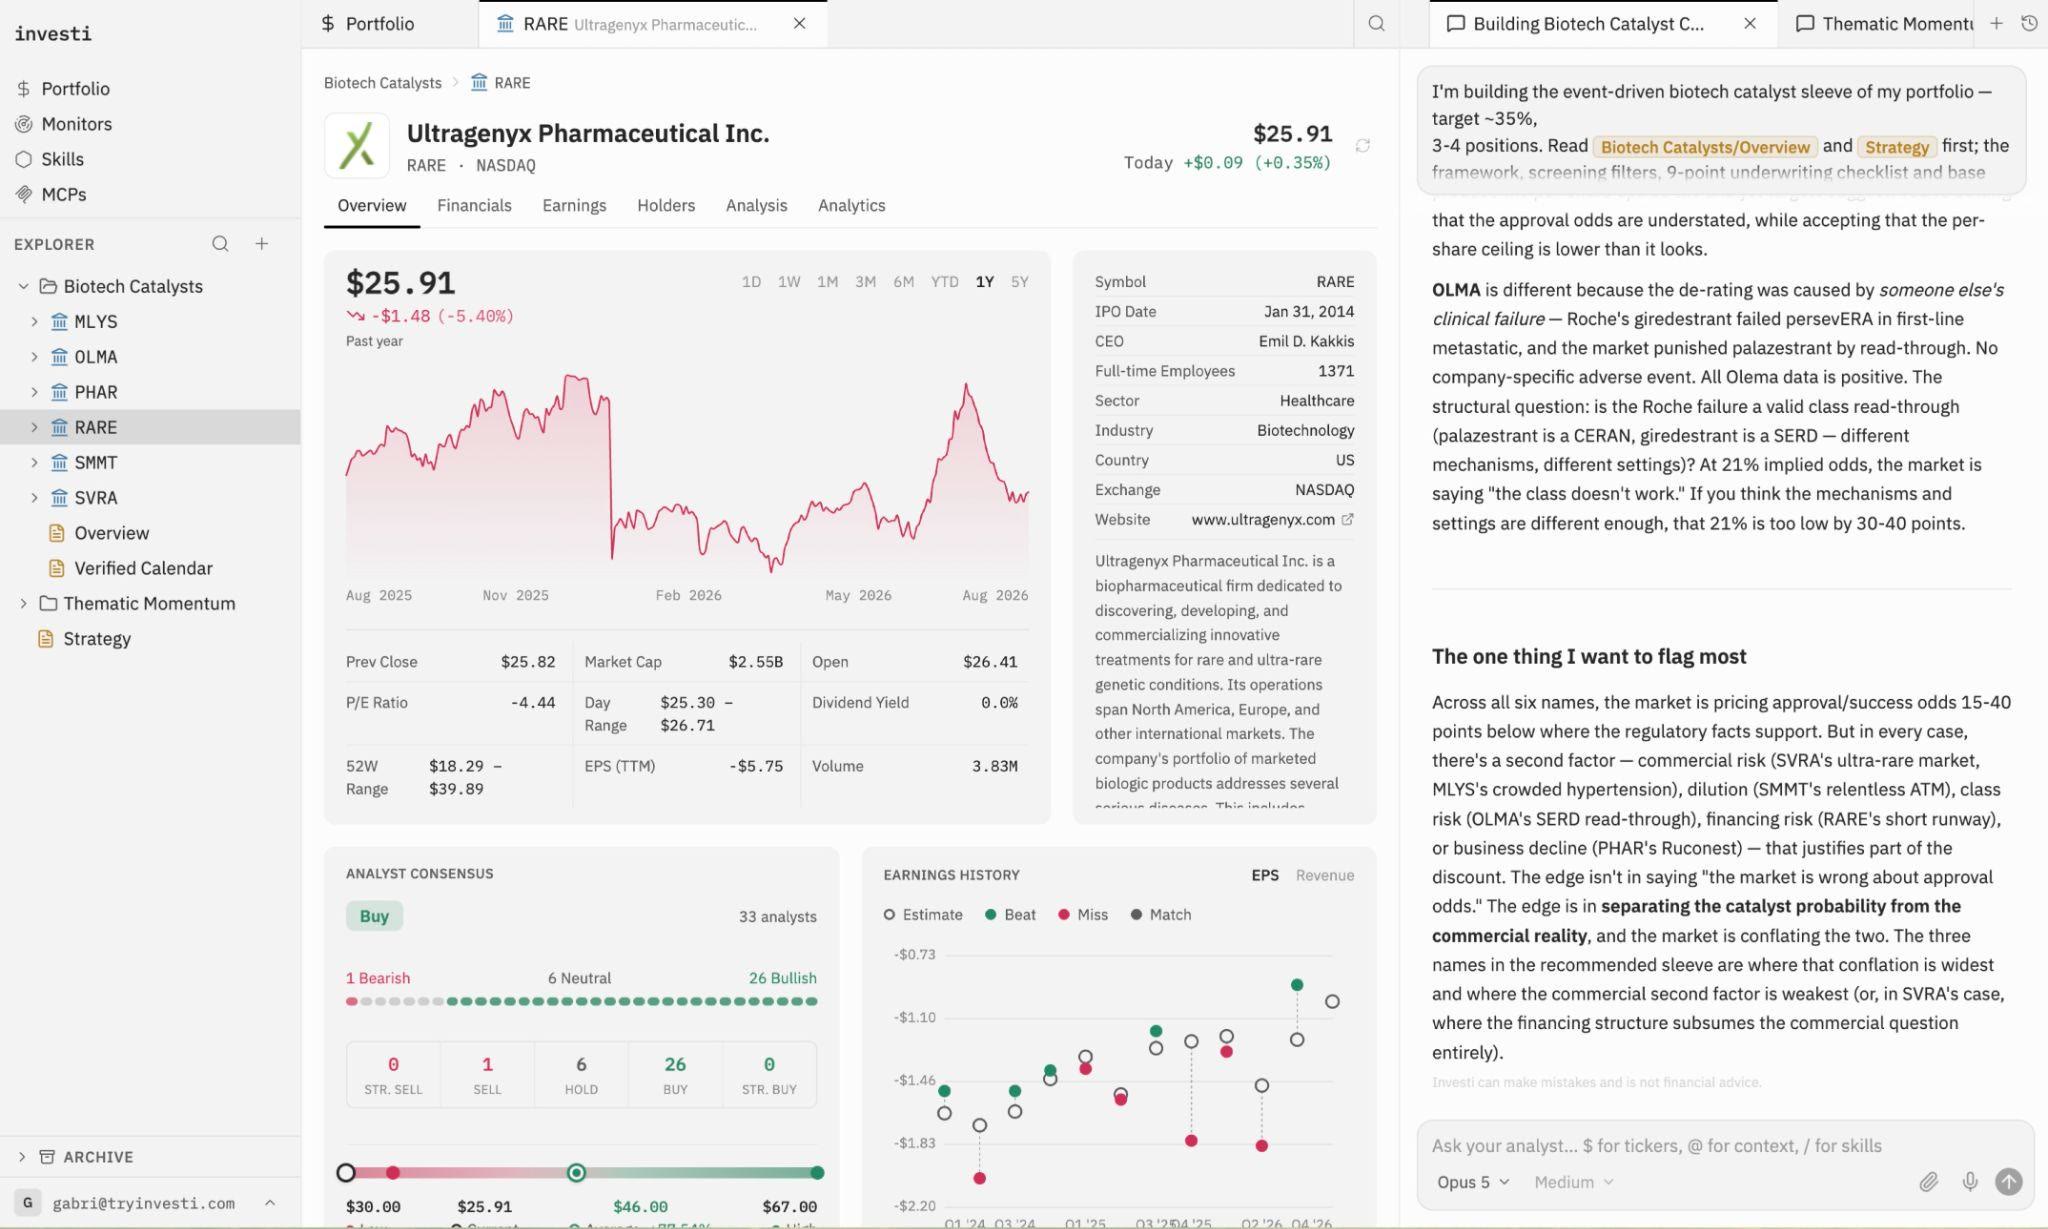The height and width of the screenshot is (1229, 2048).
Task: Collapse the Biotech Catalysts folder
Action: tap(23, 287)
